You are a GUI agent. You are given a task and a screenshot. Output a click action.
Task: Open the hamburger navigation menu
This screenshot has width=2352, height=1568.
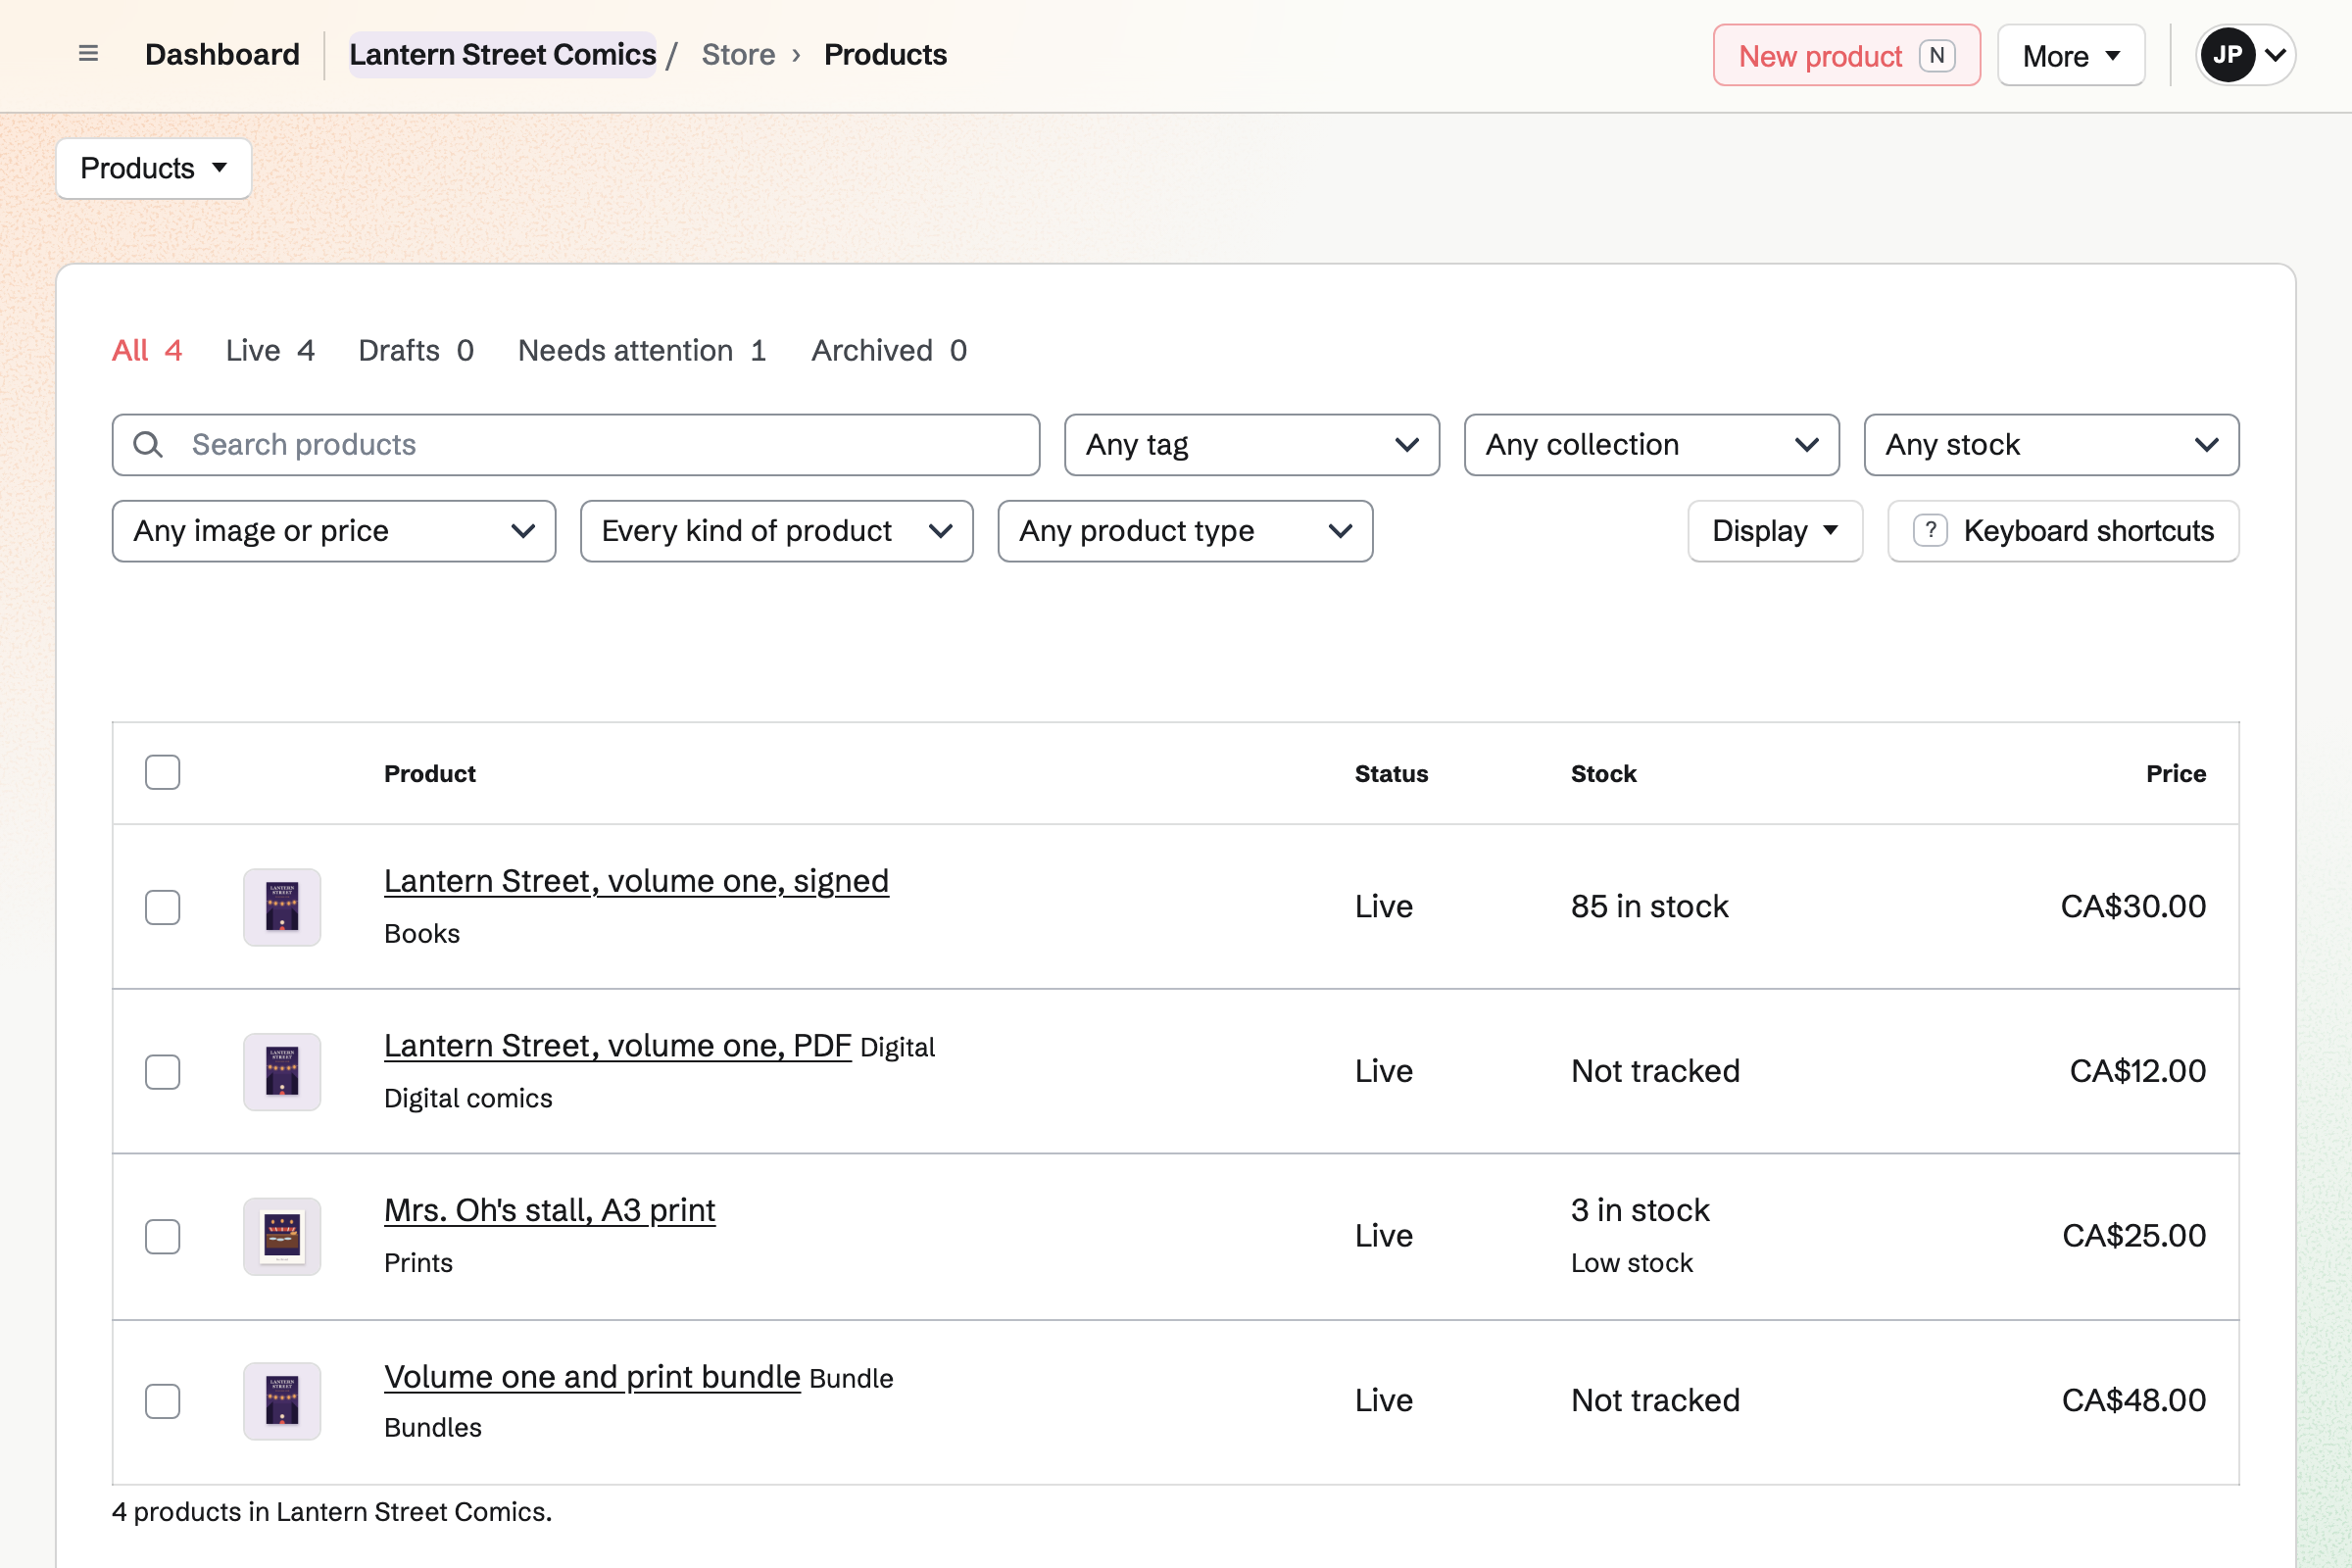tap(88, 54)
